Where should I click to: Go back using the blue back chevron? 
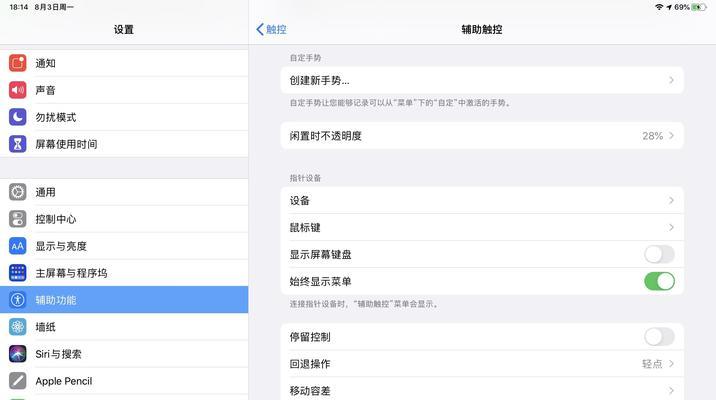point(260,29)
